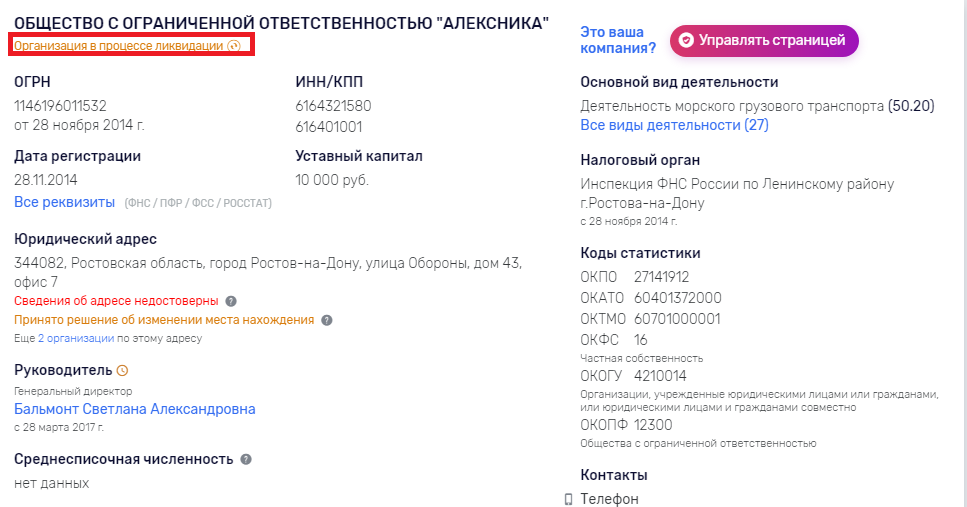
Task: Click help icon beside unreliable address notice
Action: click(x=231, y=301)
